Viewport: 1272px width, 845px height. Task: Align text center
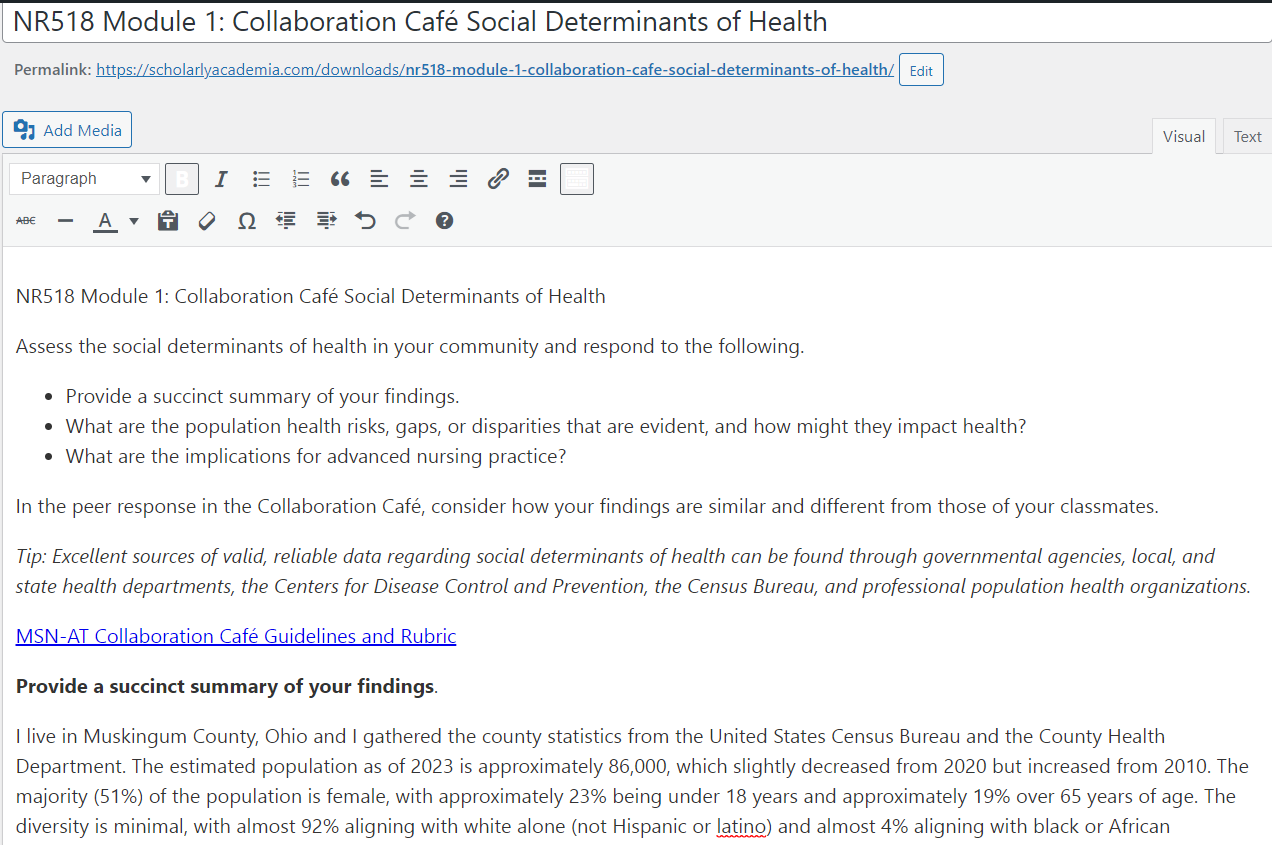[419, 179]
